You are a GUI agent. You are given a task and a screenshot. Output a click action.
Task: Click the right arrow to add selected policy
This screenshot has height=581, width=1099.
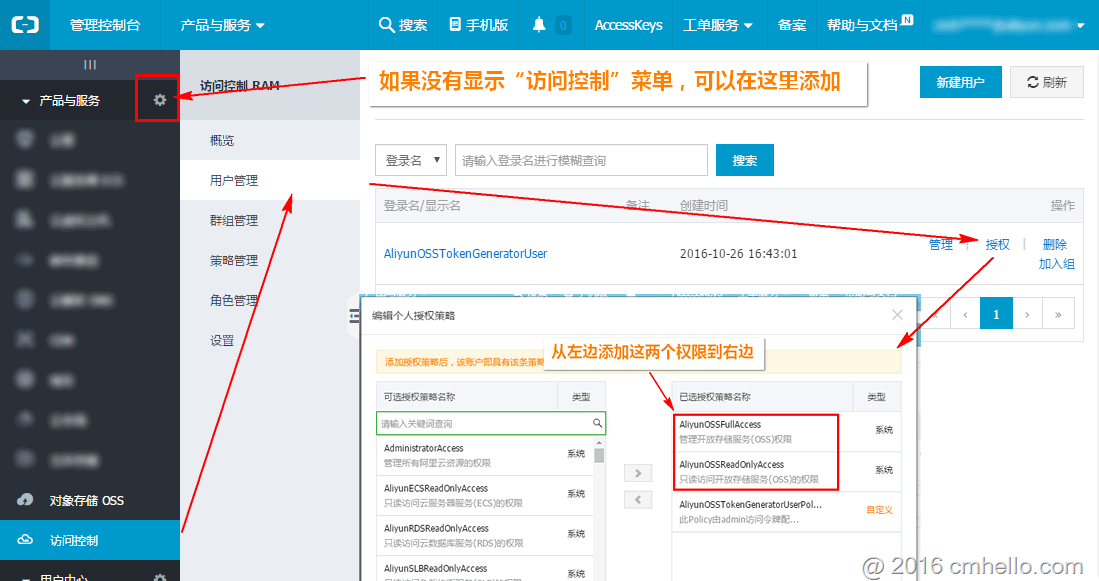click(x=637, y=473)
